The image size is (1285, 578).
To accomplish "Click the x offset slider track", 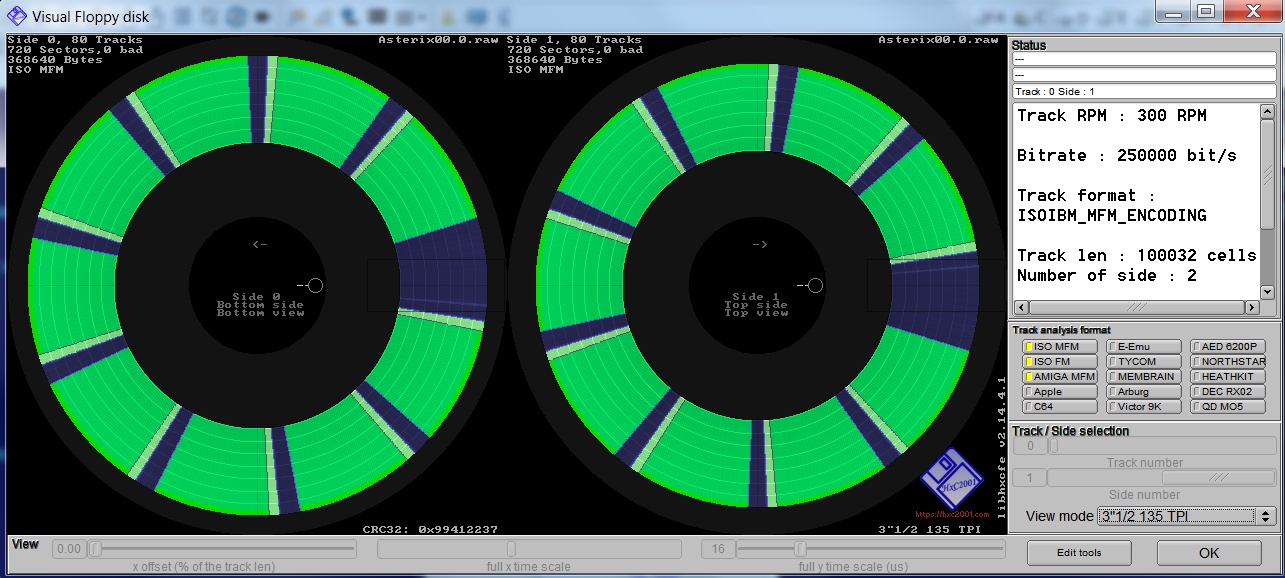I will (220, 549).
